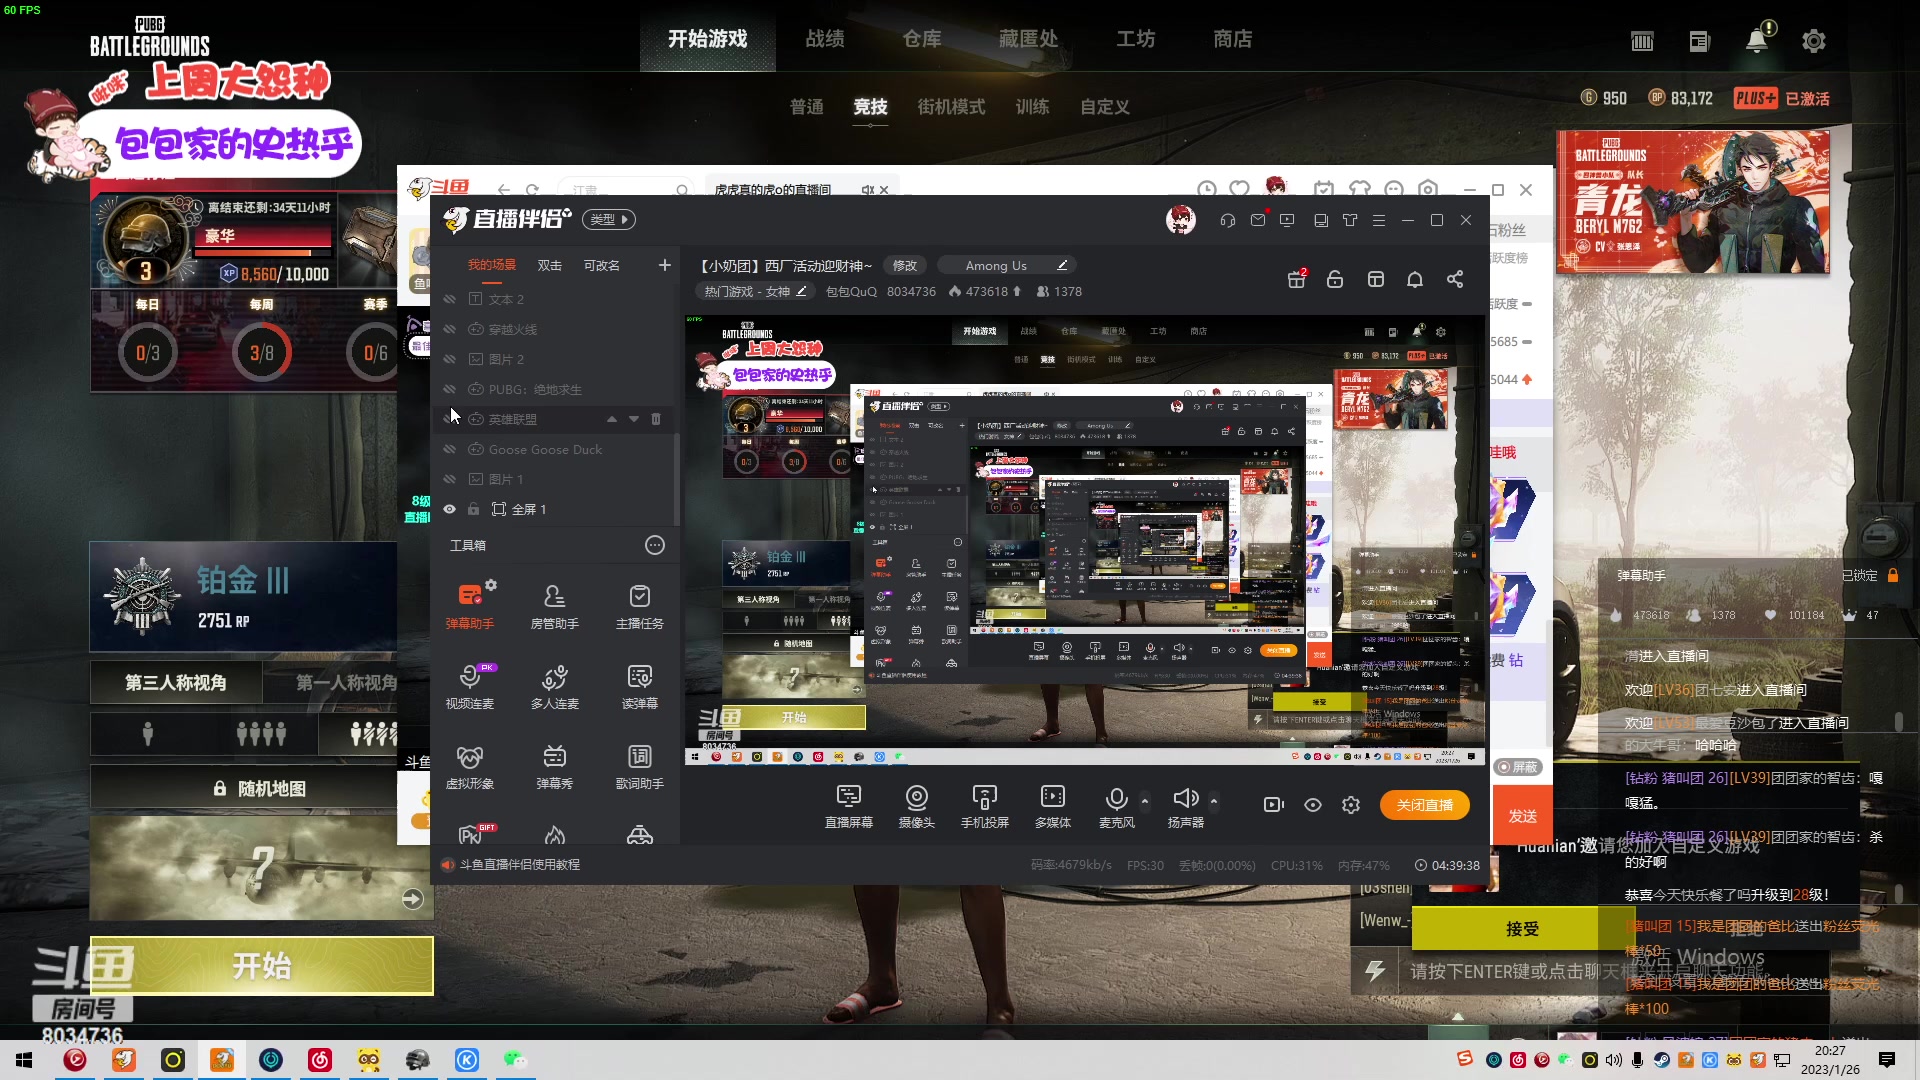Add a 多媒体 multimedia source

tap(1053, 806)
